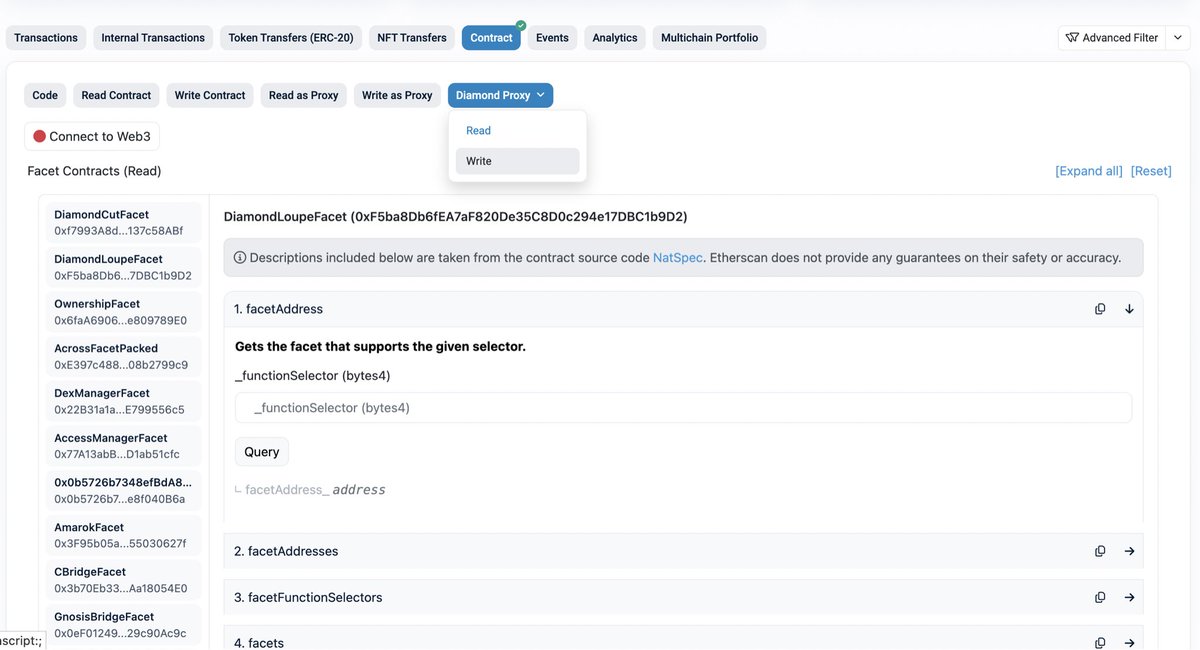This screenshot has width=1200, height=650.
Task: Click '3. facetFunctionSelectors' header row
Action: coord(683,597)
